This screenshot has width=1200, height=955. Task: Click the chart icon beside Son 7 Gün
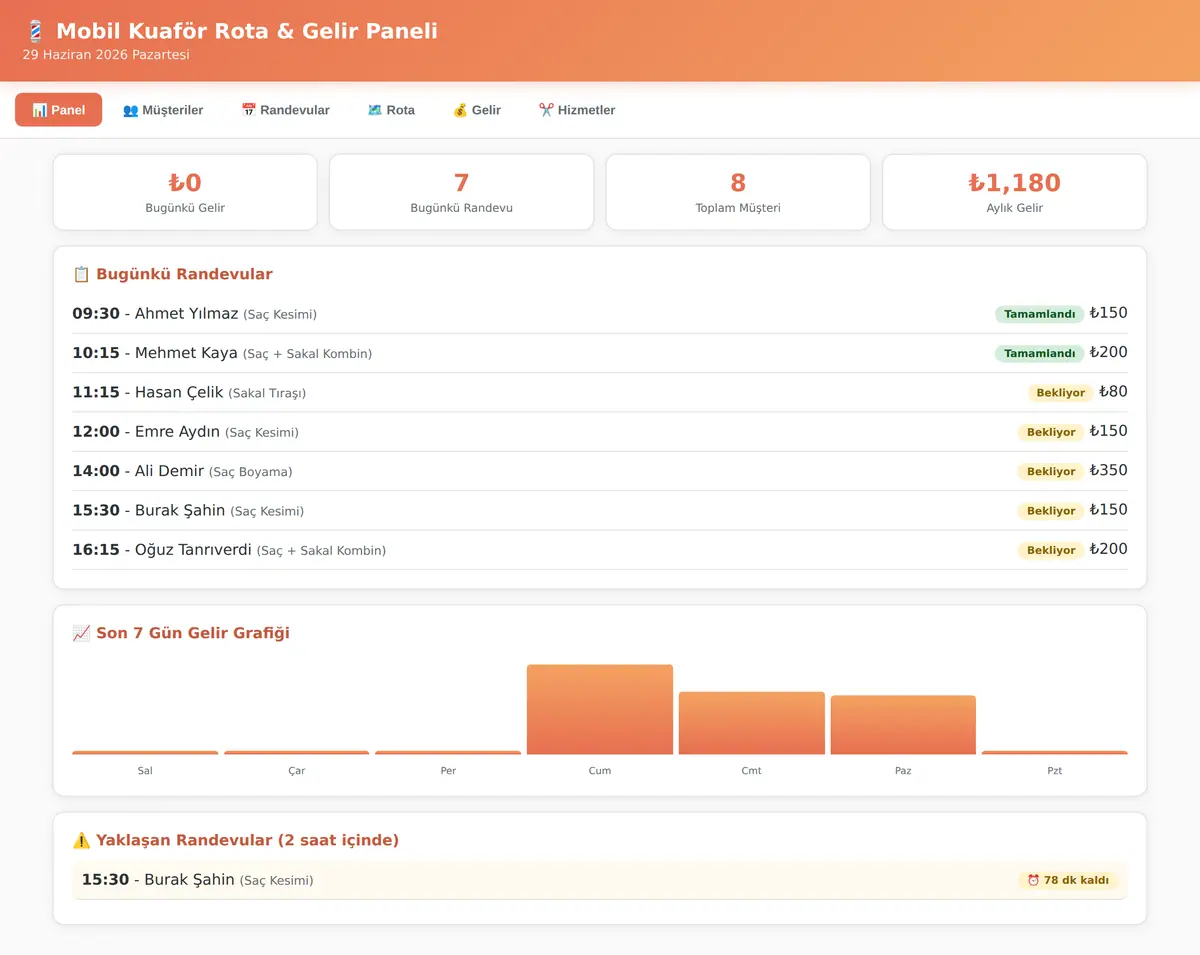click(x=81, y=633)
